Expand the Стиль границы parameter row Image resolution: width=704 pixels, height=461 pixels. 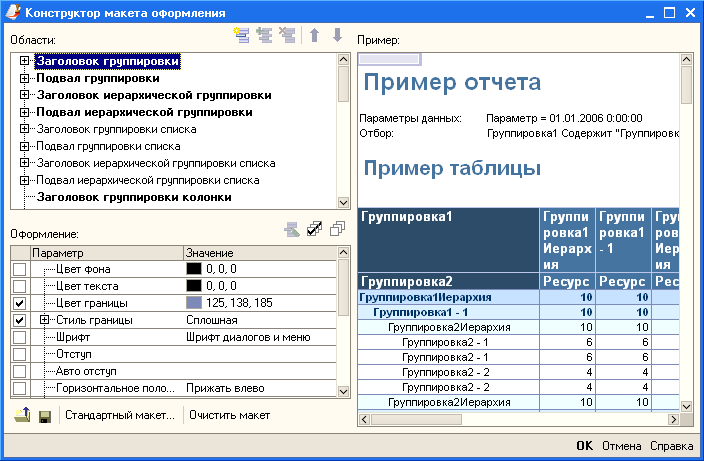point(45,320)
